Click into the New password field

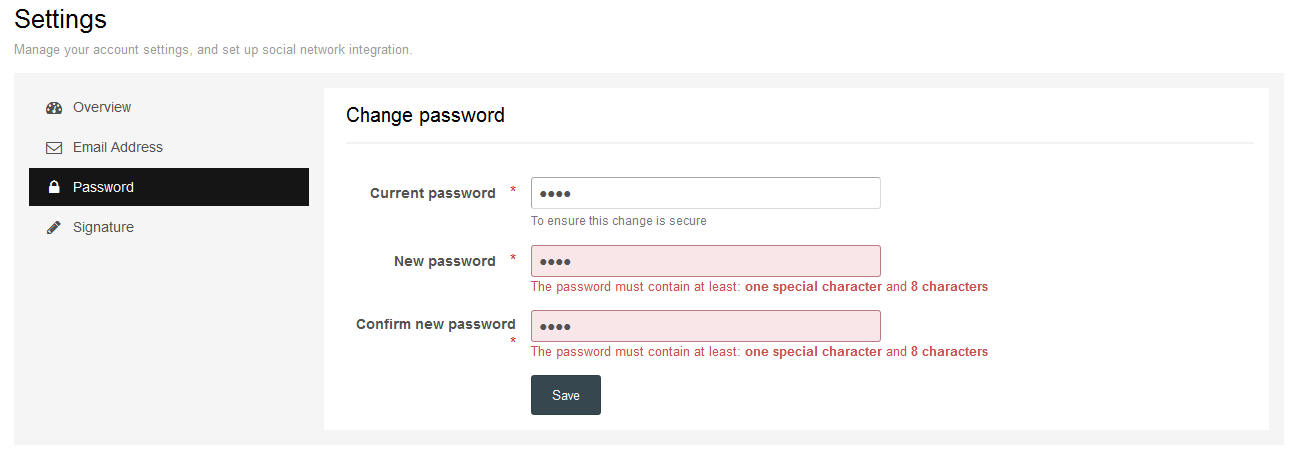[706, 261]
